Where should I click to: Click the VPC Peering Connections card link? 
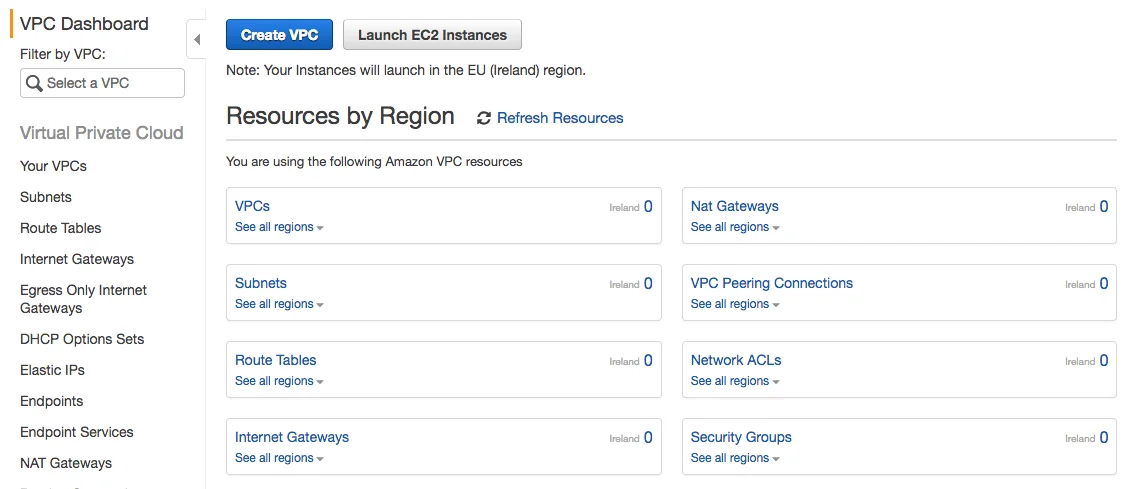772,283
